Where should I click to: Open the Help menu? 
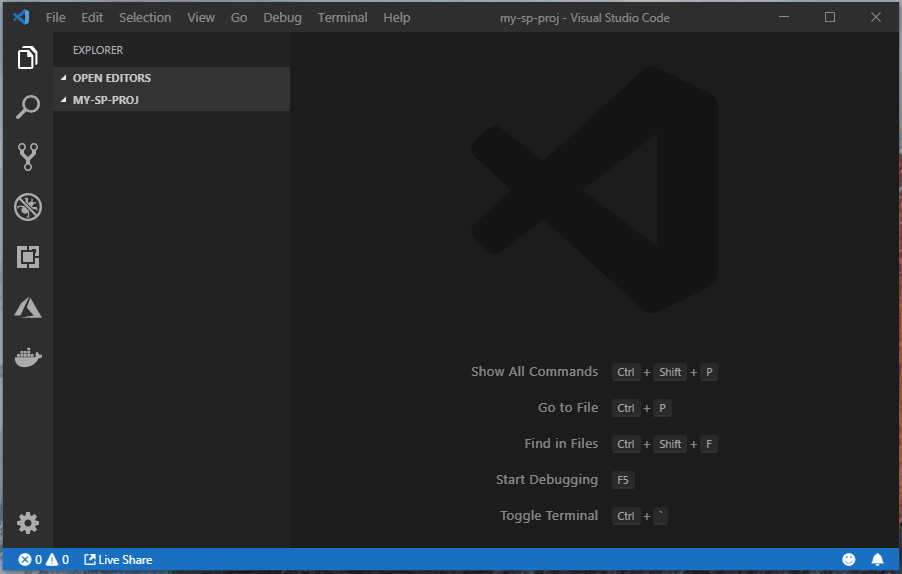(397, 18)
